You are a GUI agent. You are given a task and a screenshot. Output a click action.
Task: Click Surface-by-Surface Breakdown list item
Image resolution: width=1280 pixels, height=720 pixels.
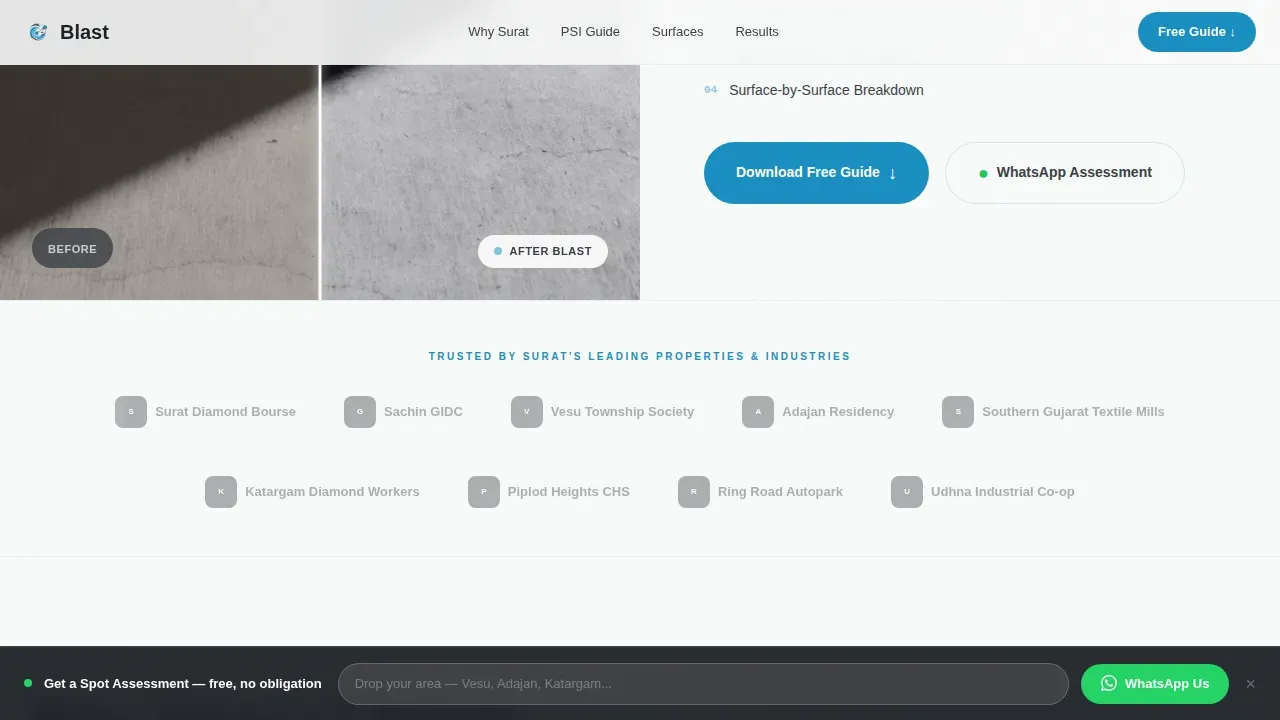826,90
